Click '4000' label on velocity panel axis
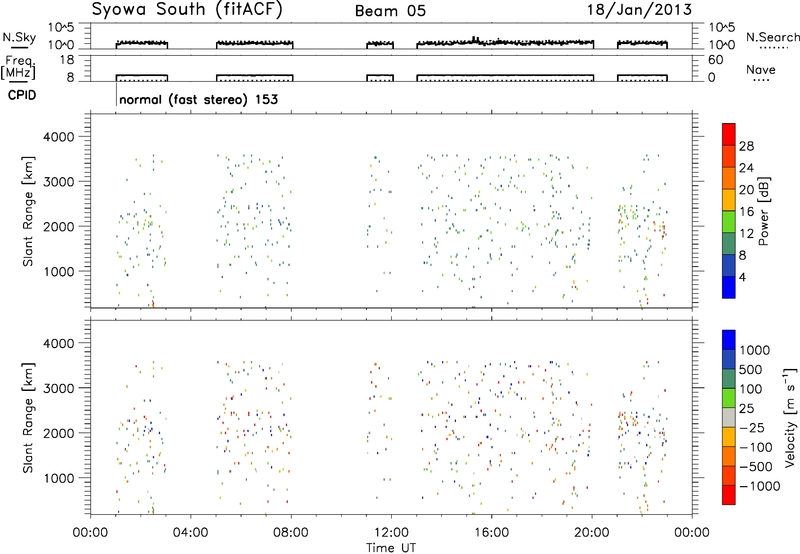 coord(58,343)
